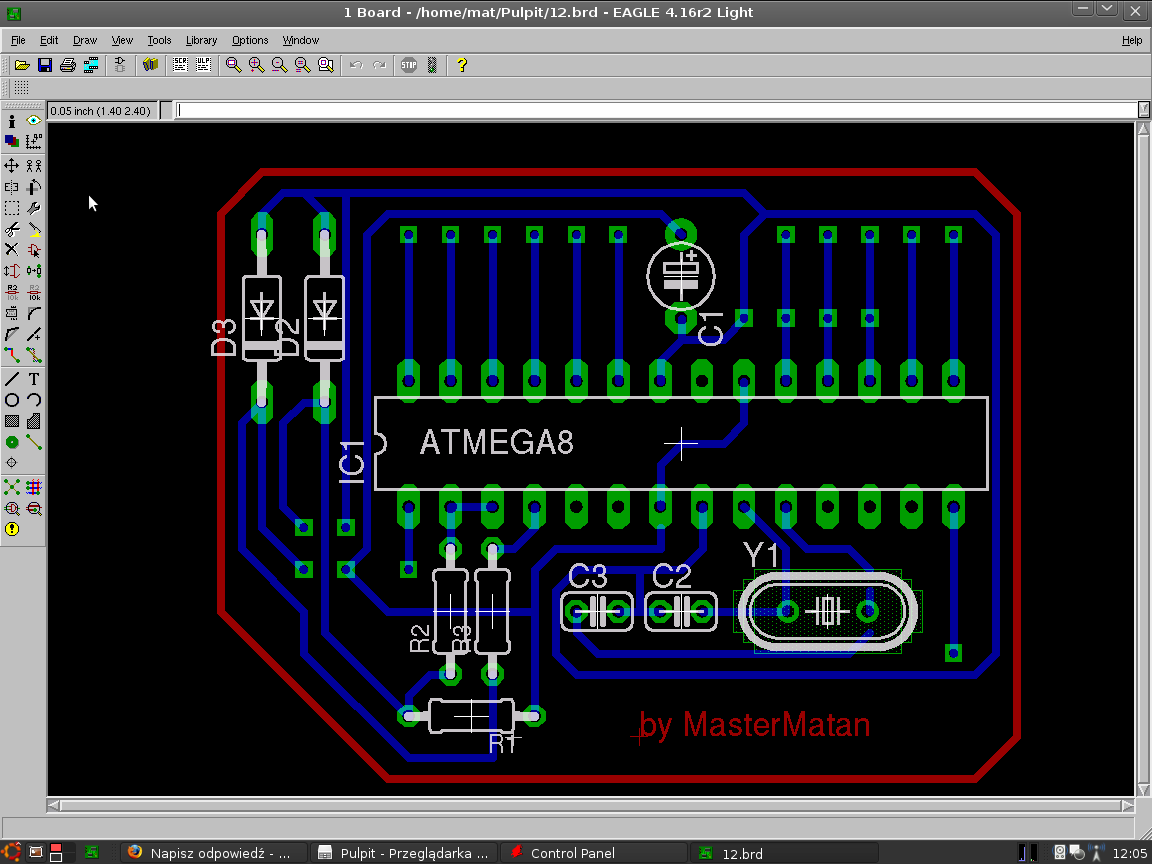
Task: Print the board layout
Action: (68, 65)
